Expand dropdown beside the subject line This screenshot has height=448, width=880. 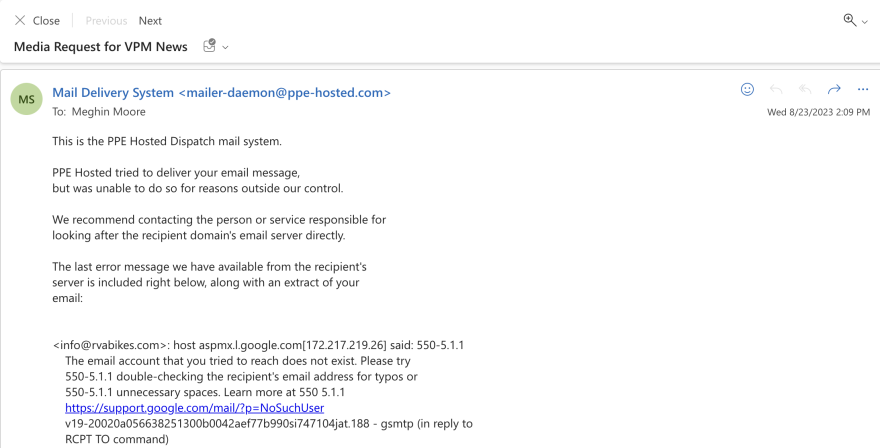225,47
